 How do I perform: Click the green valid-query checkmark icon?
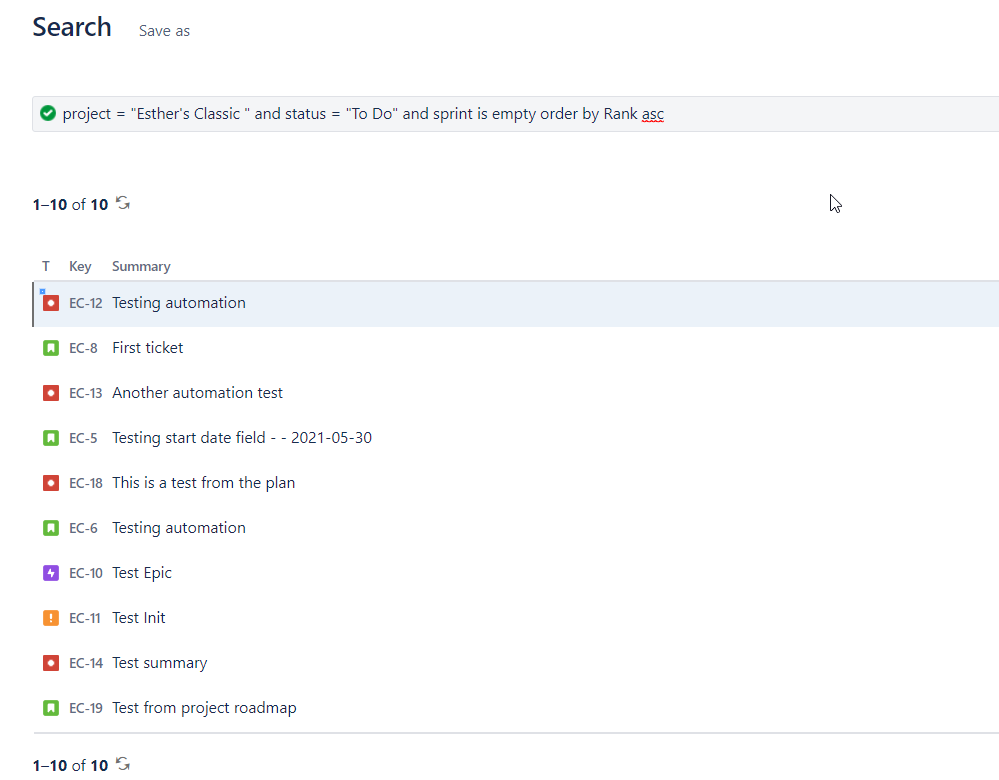click(47, 113)
